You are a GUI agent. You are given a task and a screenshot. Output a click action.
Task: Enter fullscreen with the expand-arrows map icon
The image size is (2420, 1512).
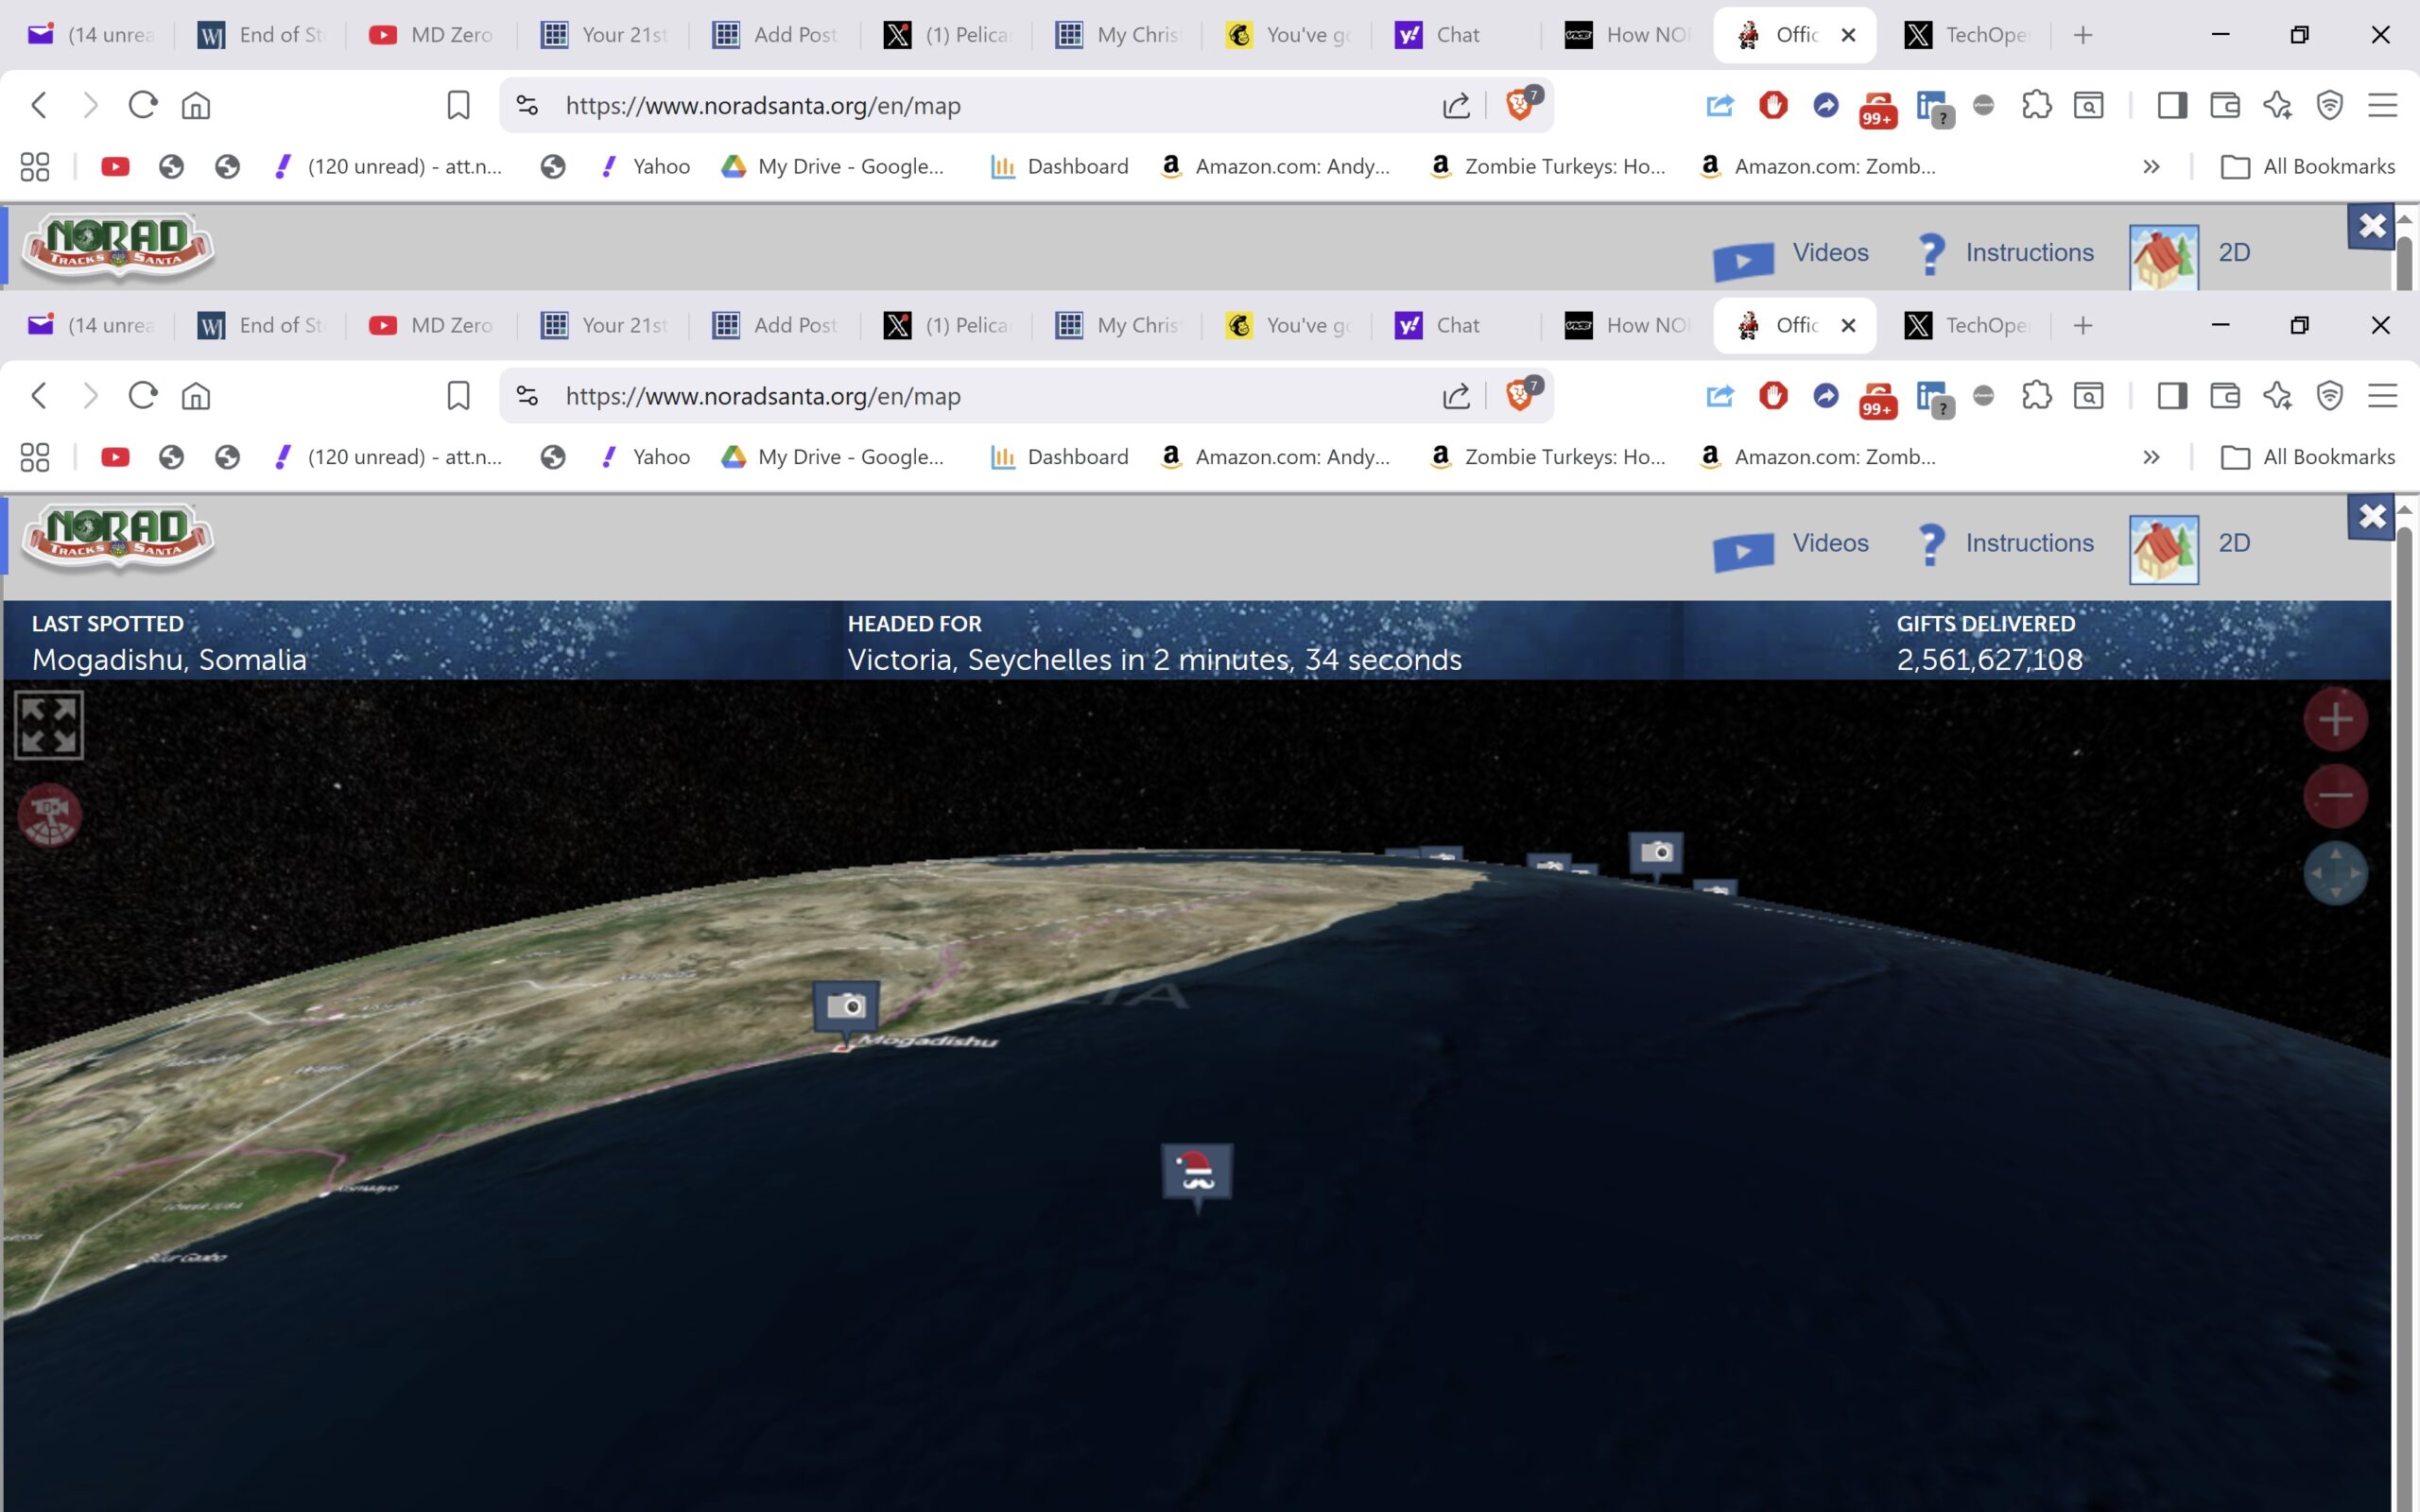point(49,725)
